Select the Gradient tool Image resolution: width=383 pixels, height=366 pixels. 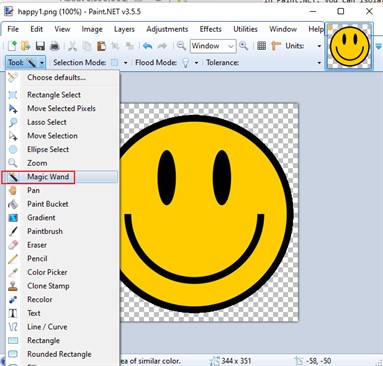point(62,218)
